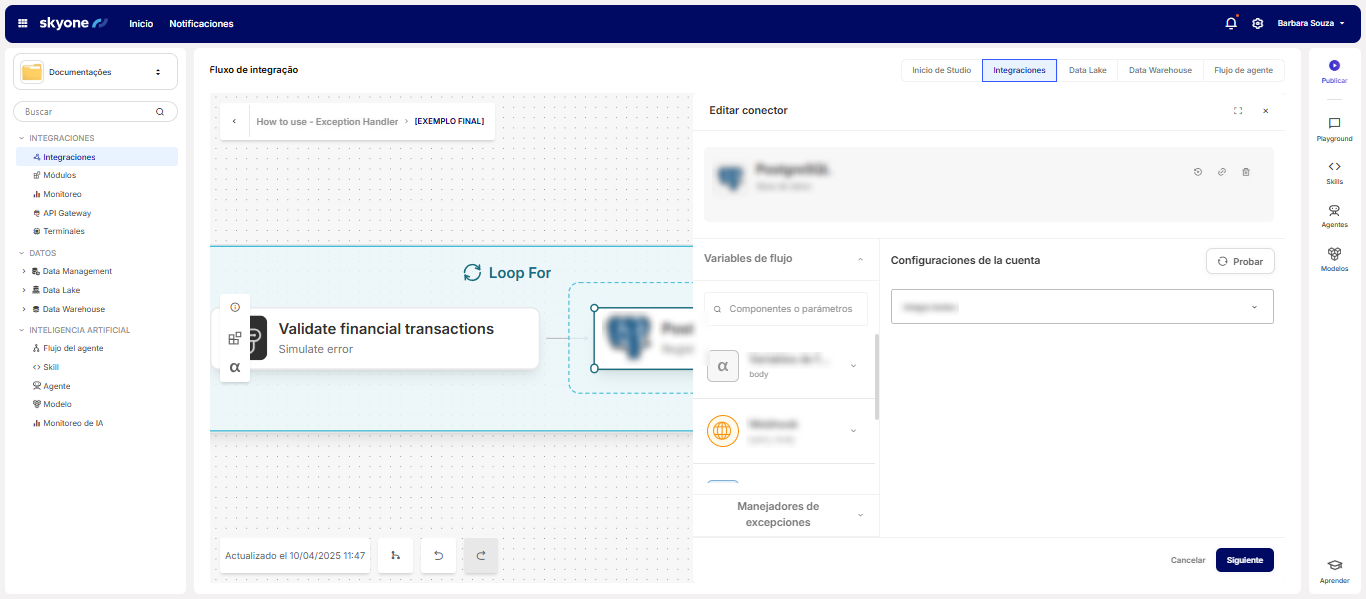Switch to the Flujo de agente tab

pos(1243,70)
